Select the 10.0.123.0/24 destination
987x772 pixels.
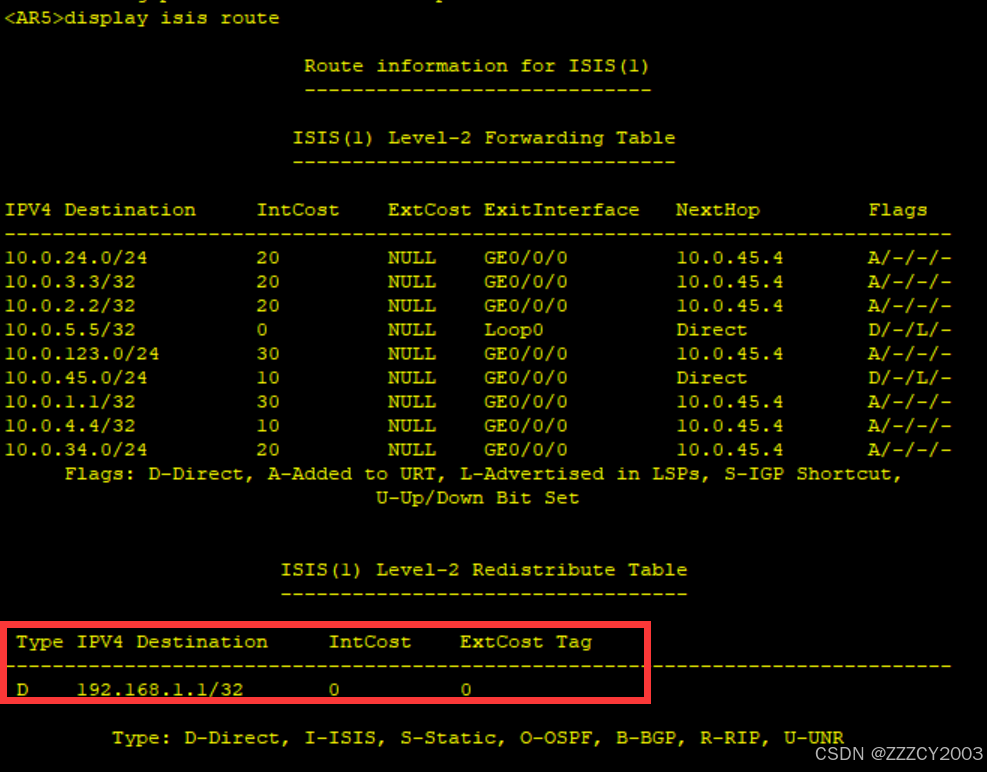click(82, 354)
